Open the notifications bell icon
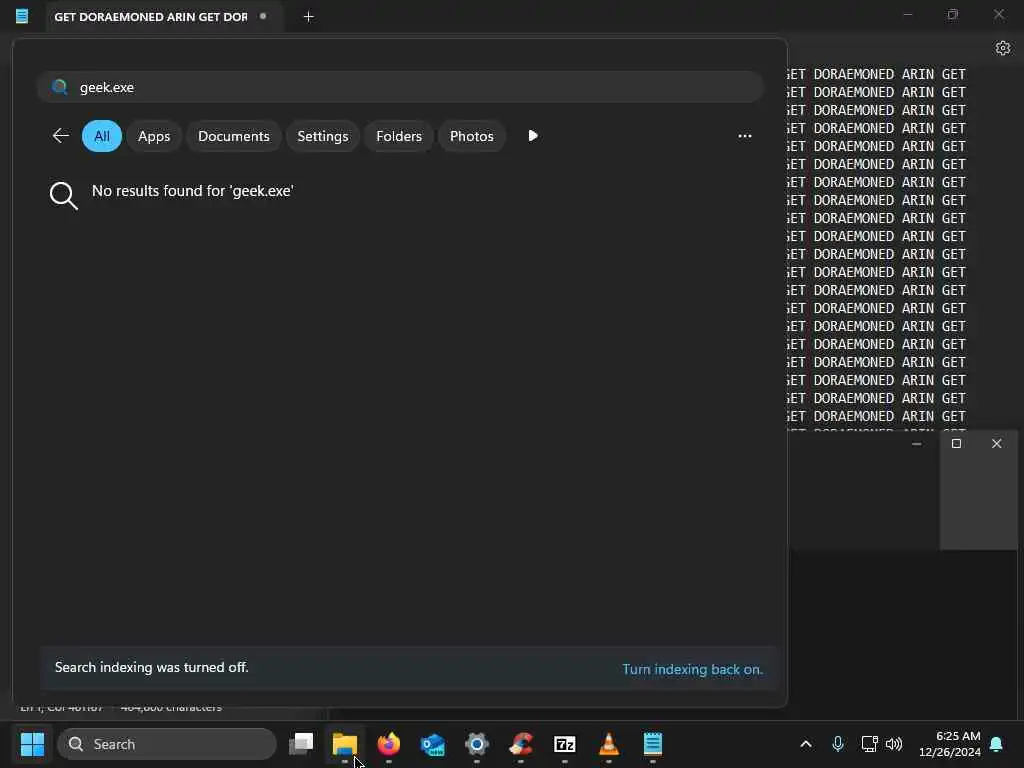Image resolution: width=1024 pixels, height=768 pixels. tap(997, 744)
